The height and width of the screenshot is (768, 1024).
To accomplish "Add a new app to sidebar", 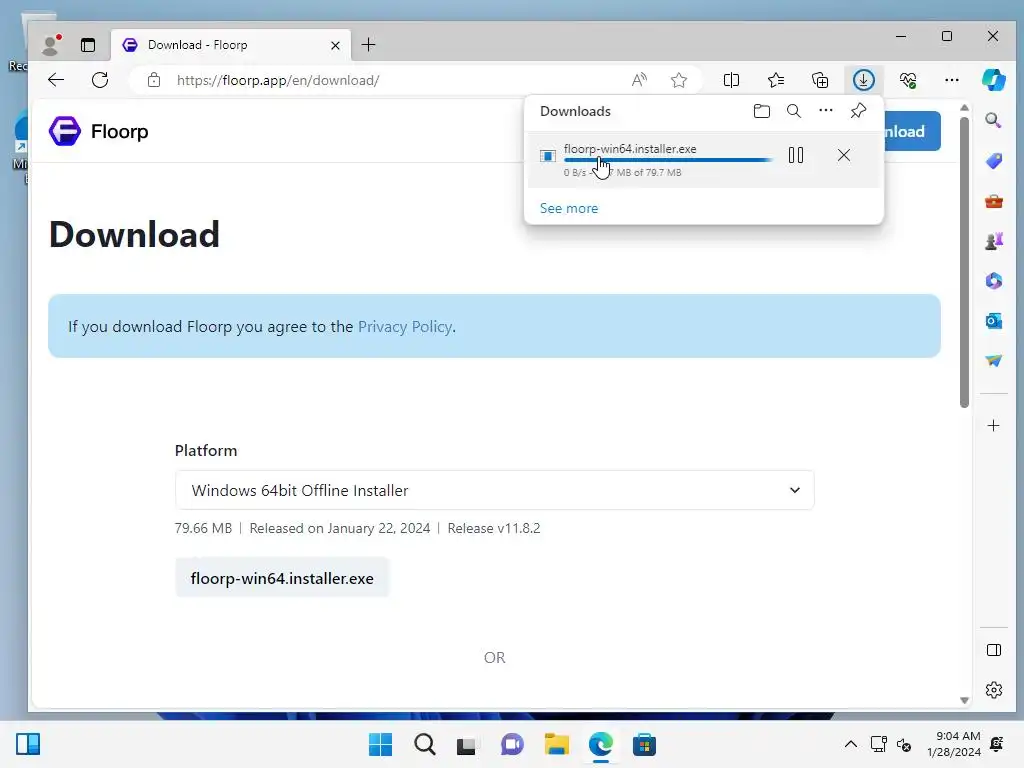I will coord(993,426).
